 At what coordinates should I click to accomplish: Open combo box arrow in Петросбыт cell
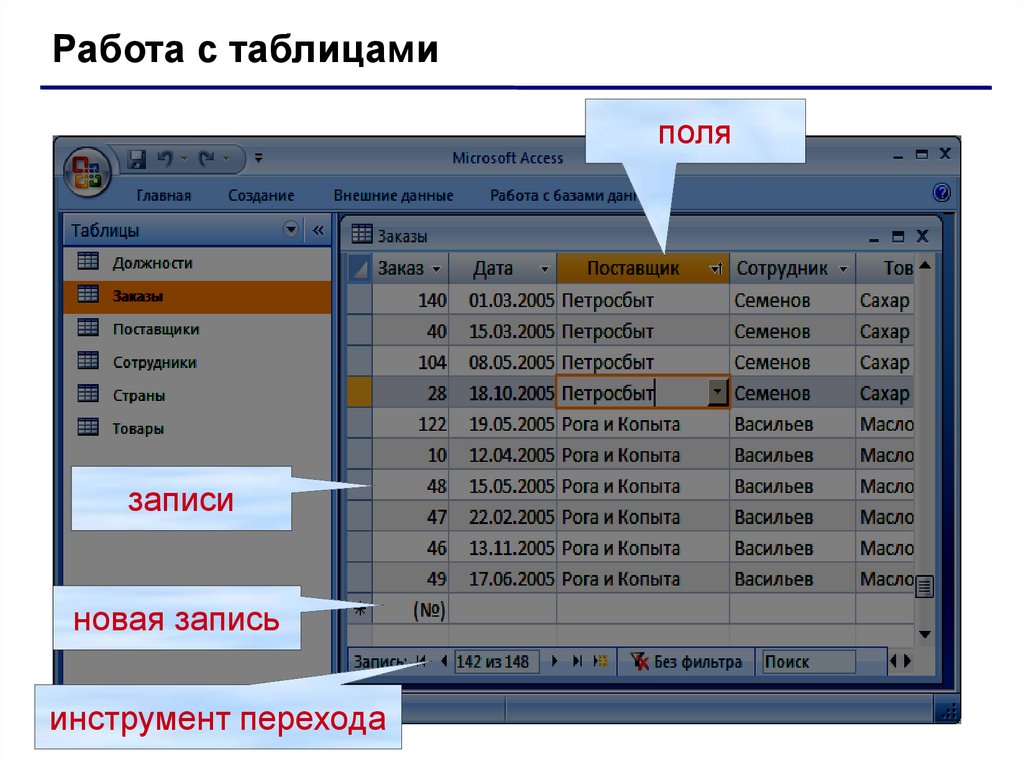click(718, 393)
